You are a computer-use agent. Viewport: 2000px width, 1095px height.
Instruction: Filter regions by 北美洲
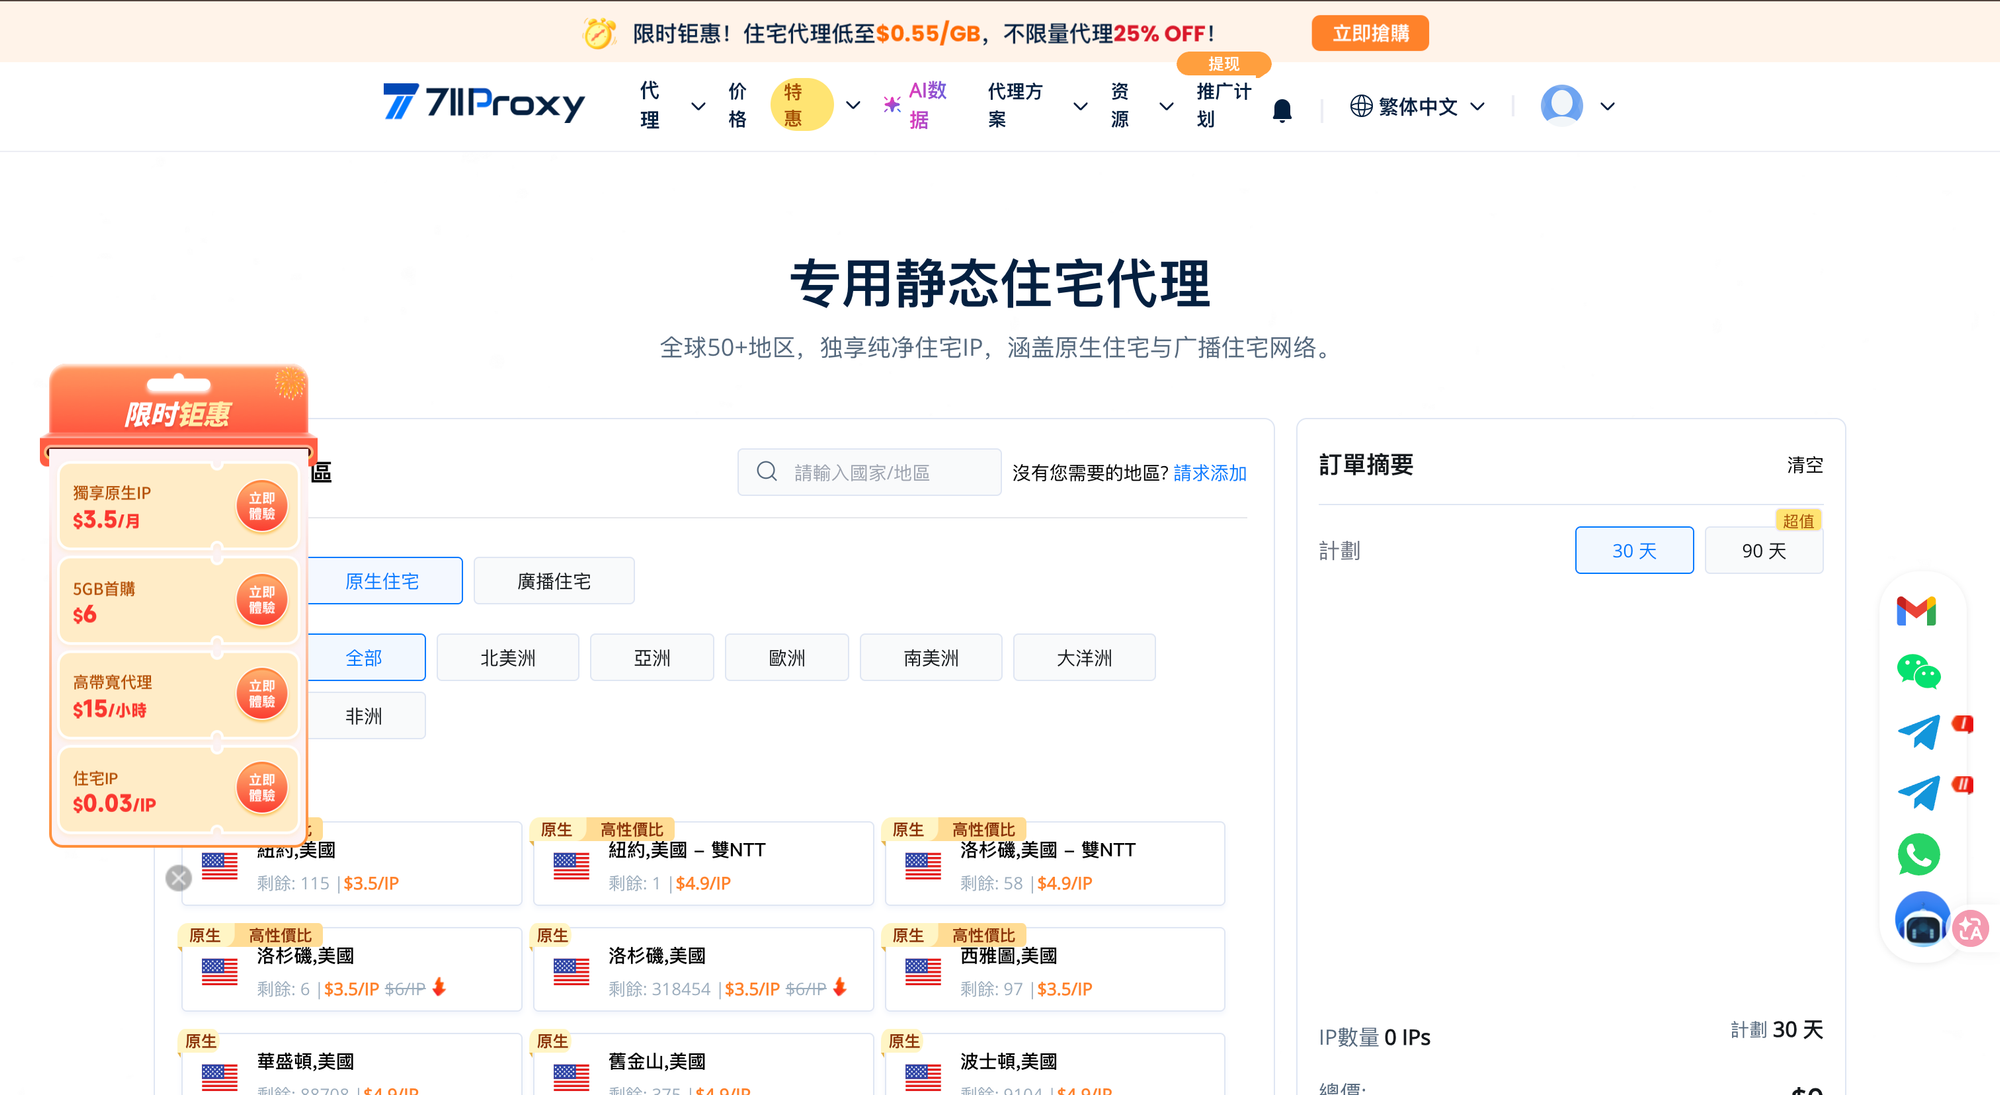(508, 658)
